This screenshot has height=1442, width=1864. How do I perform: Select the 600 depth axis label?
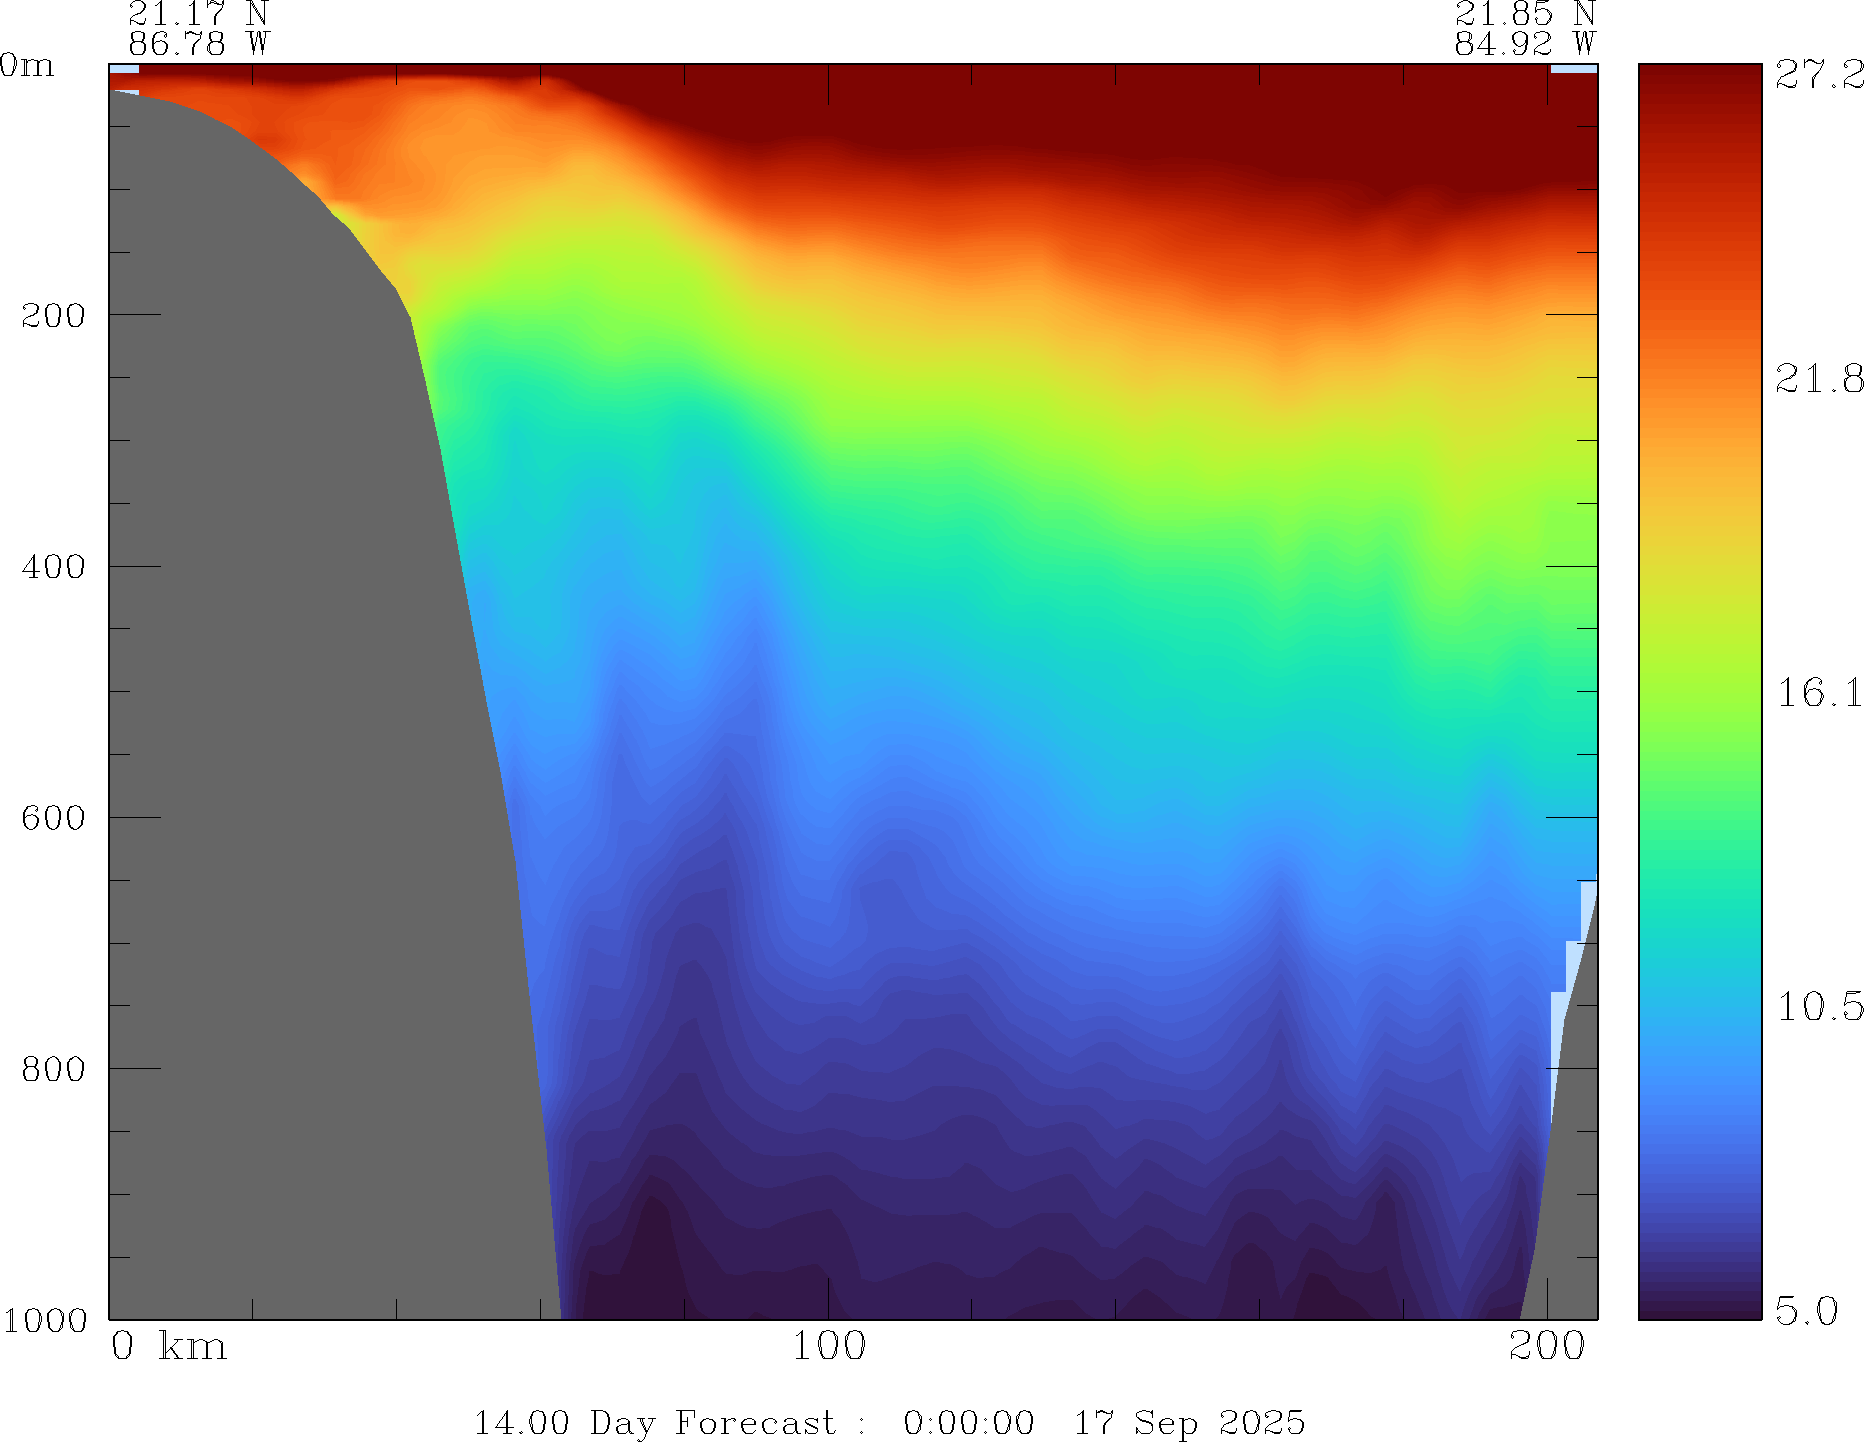point(53,818)
